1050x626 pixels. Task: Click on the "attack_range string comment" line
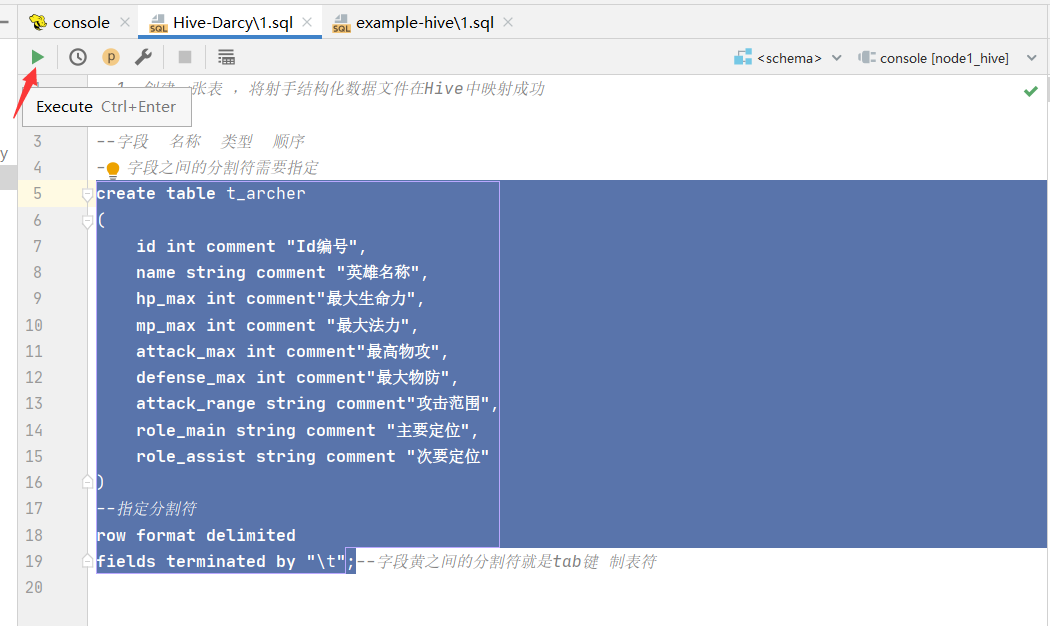click(317, 404)
